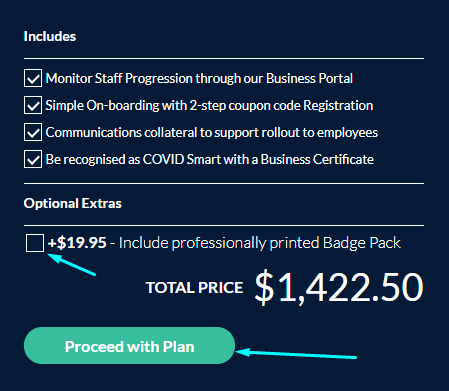Tick the Badge Pack optional extra checkbox

point(35,243)
